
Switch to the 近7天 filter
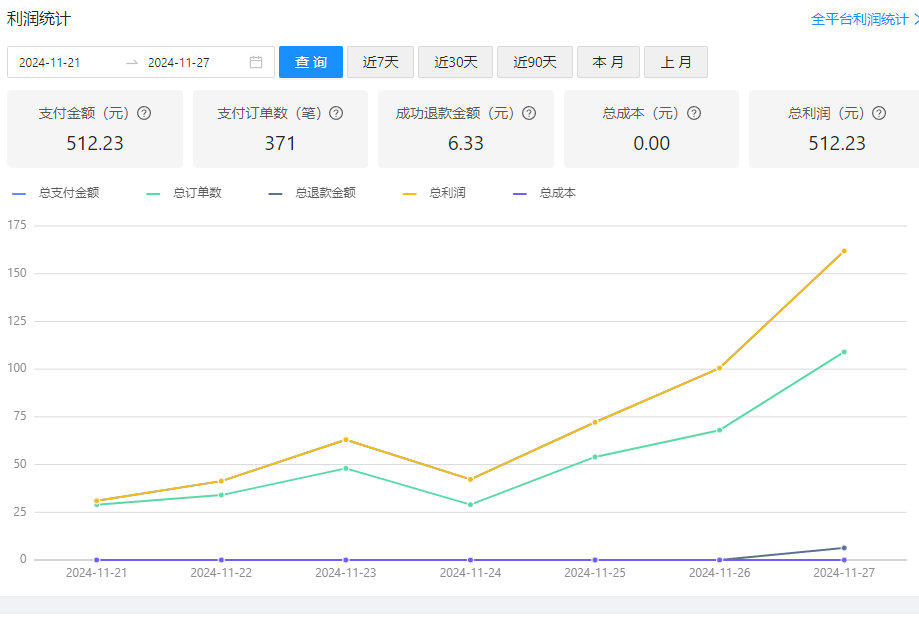click(x=380, y=61)
